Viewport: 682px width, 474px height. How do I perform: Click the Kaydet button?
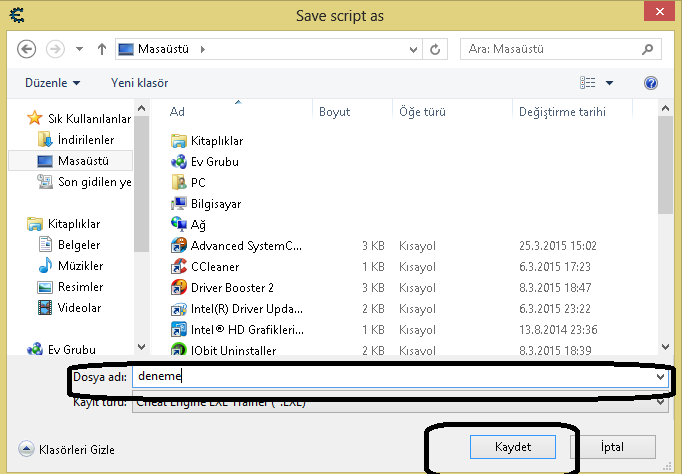[513, 447]
